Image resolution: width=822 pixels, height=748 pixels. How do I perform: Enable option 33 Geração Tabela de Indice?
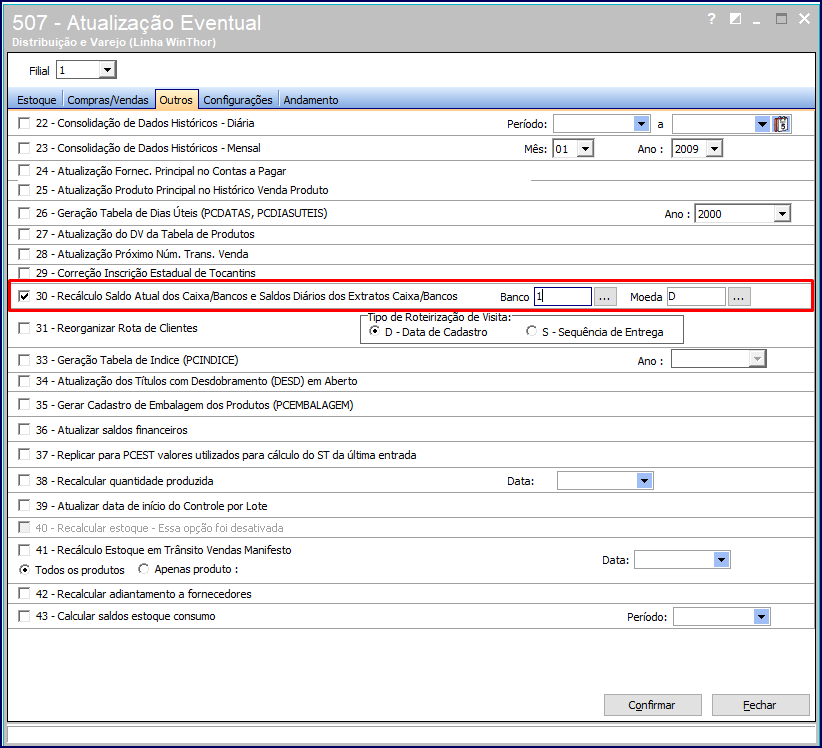pyautogui.click(x=24, y=360)
